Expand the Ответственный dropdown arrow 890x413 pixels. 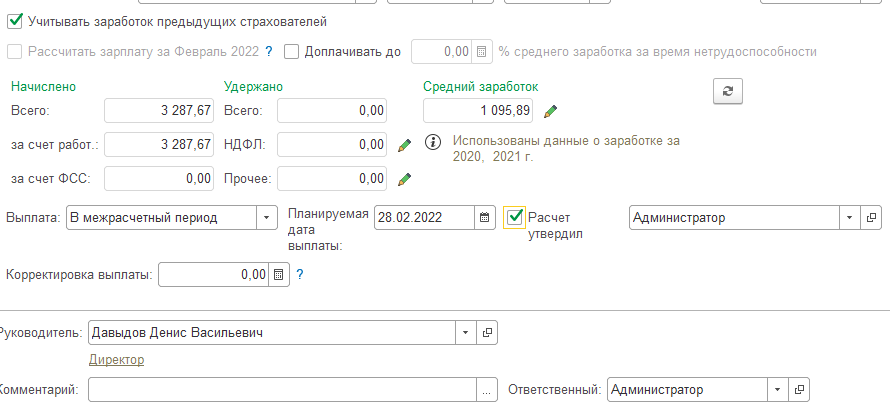coord(777,389)
